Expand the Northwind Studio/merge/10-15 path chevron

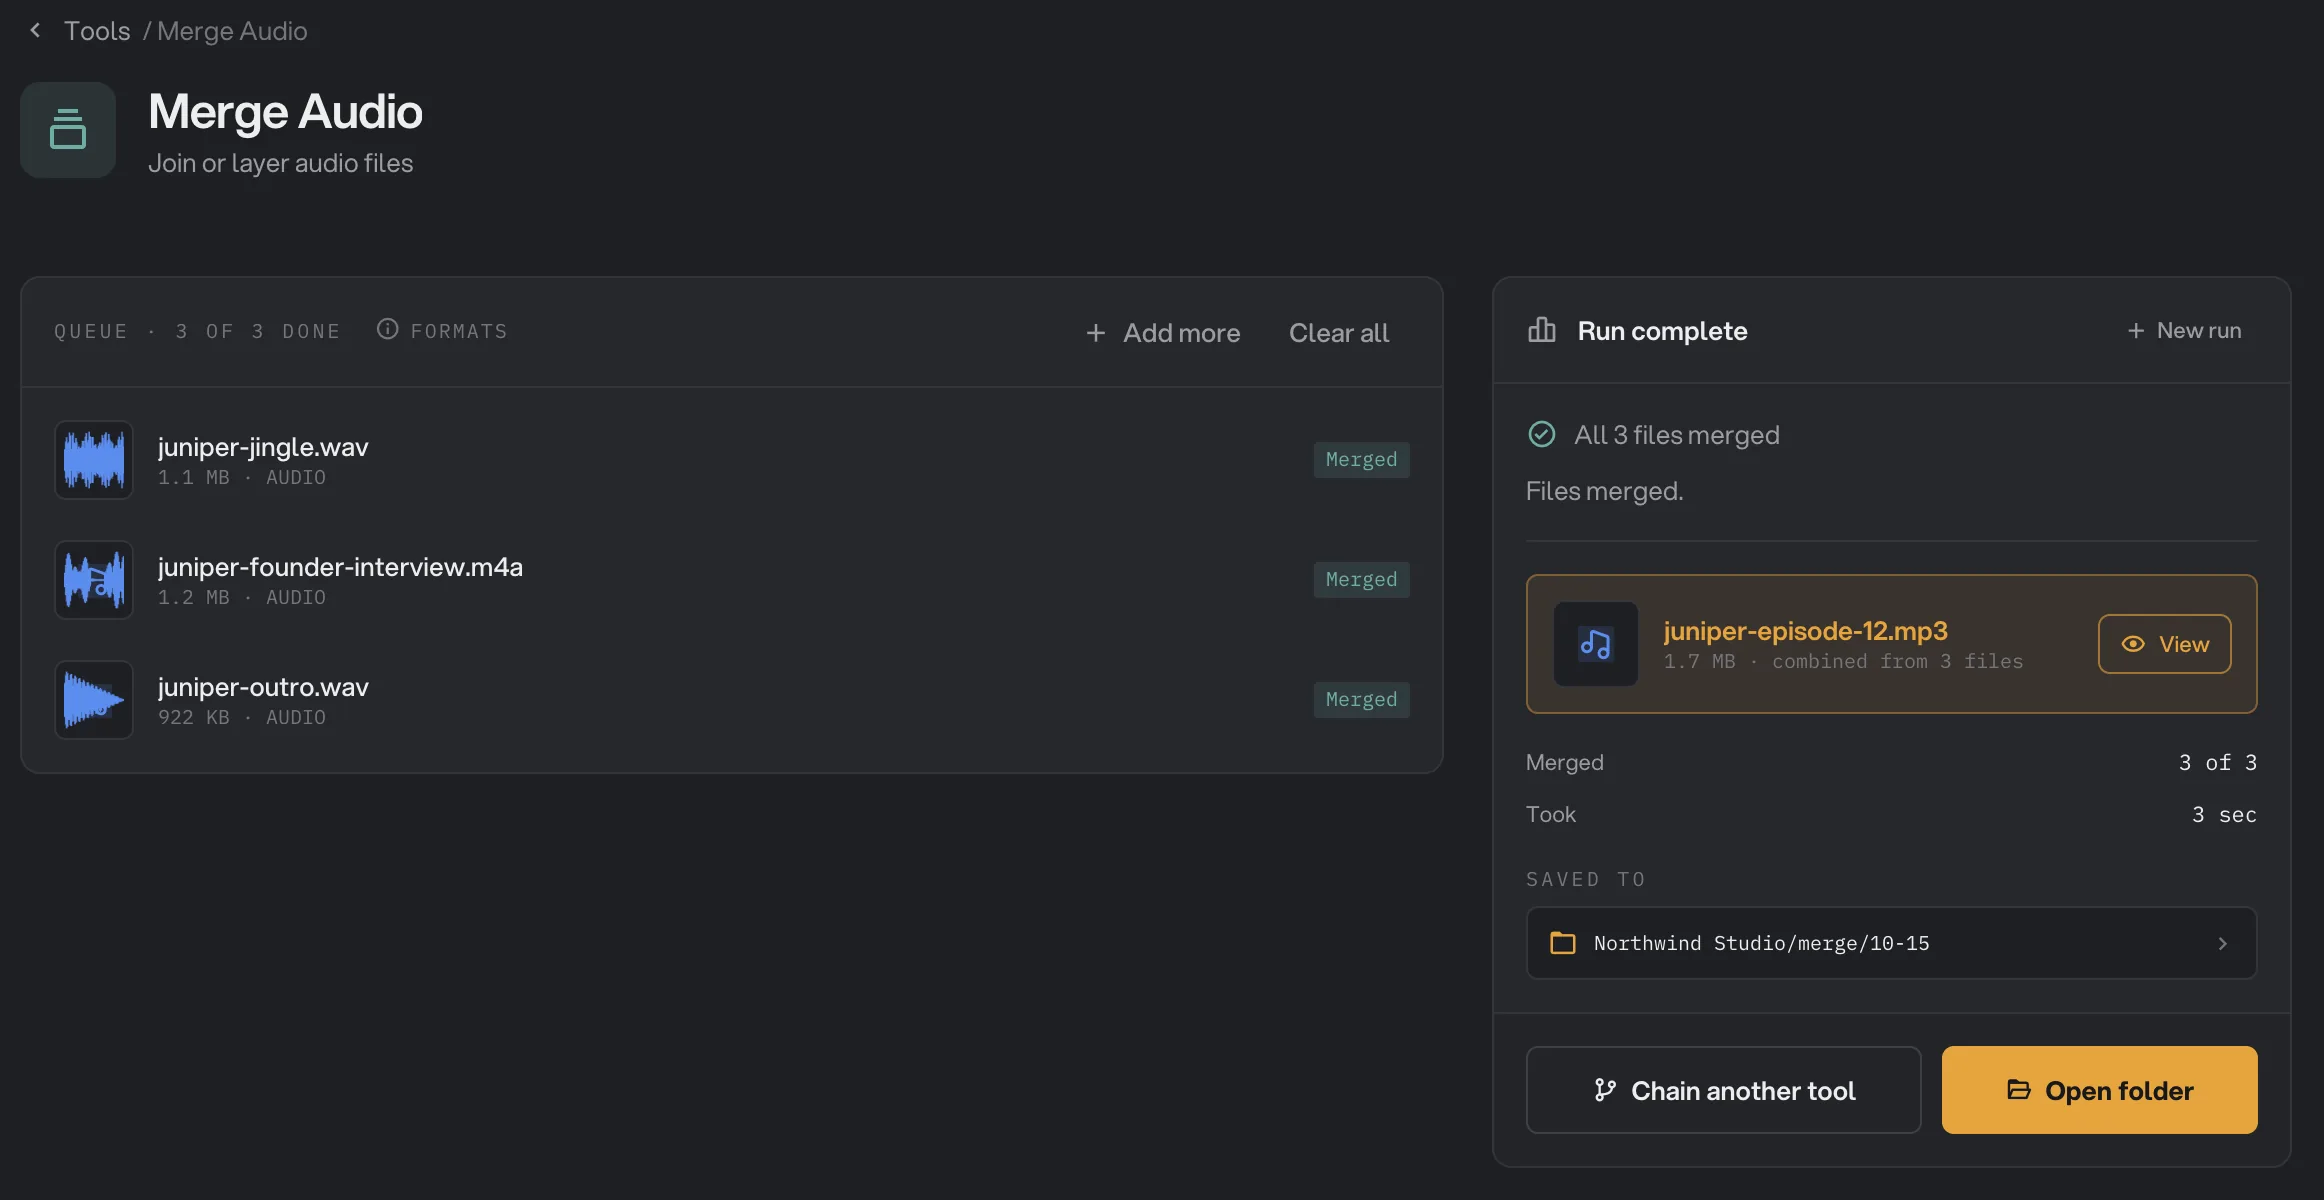coord(2222,943)
